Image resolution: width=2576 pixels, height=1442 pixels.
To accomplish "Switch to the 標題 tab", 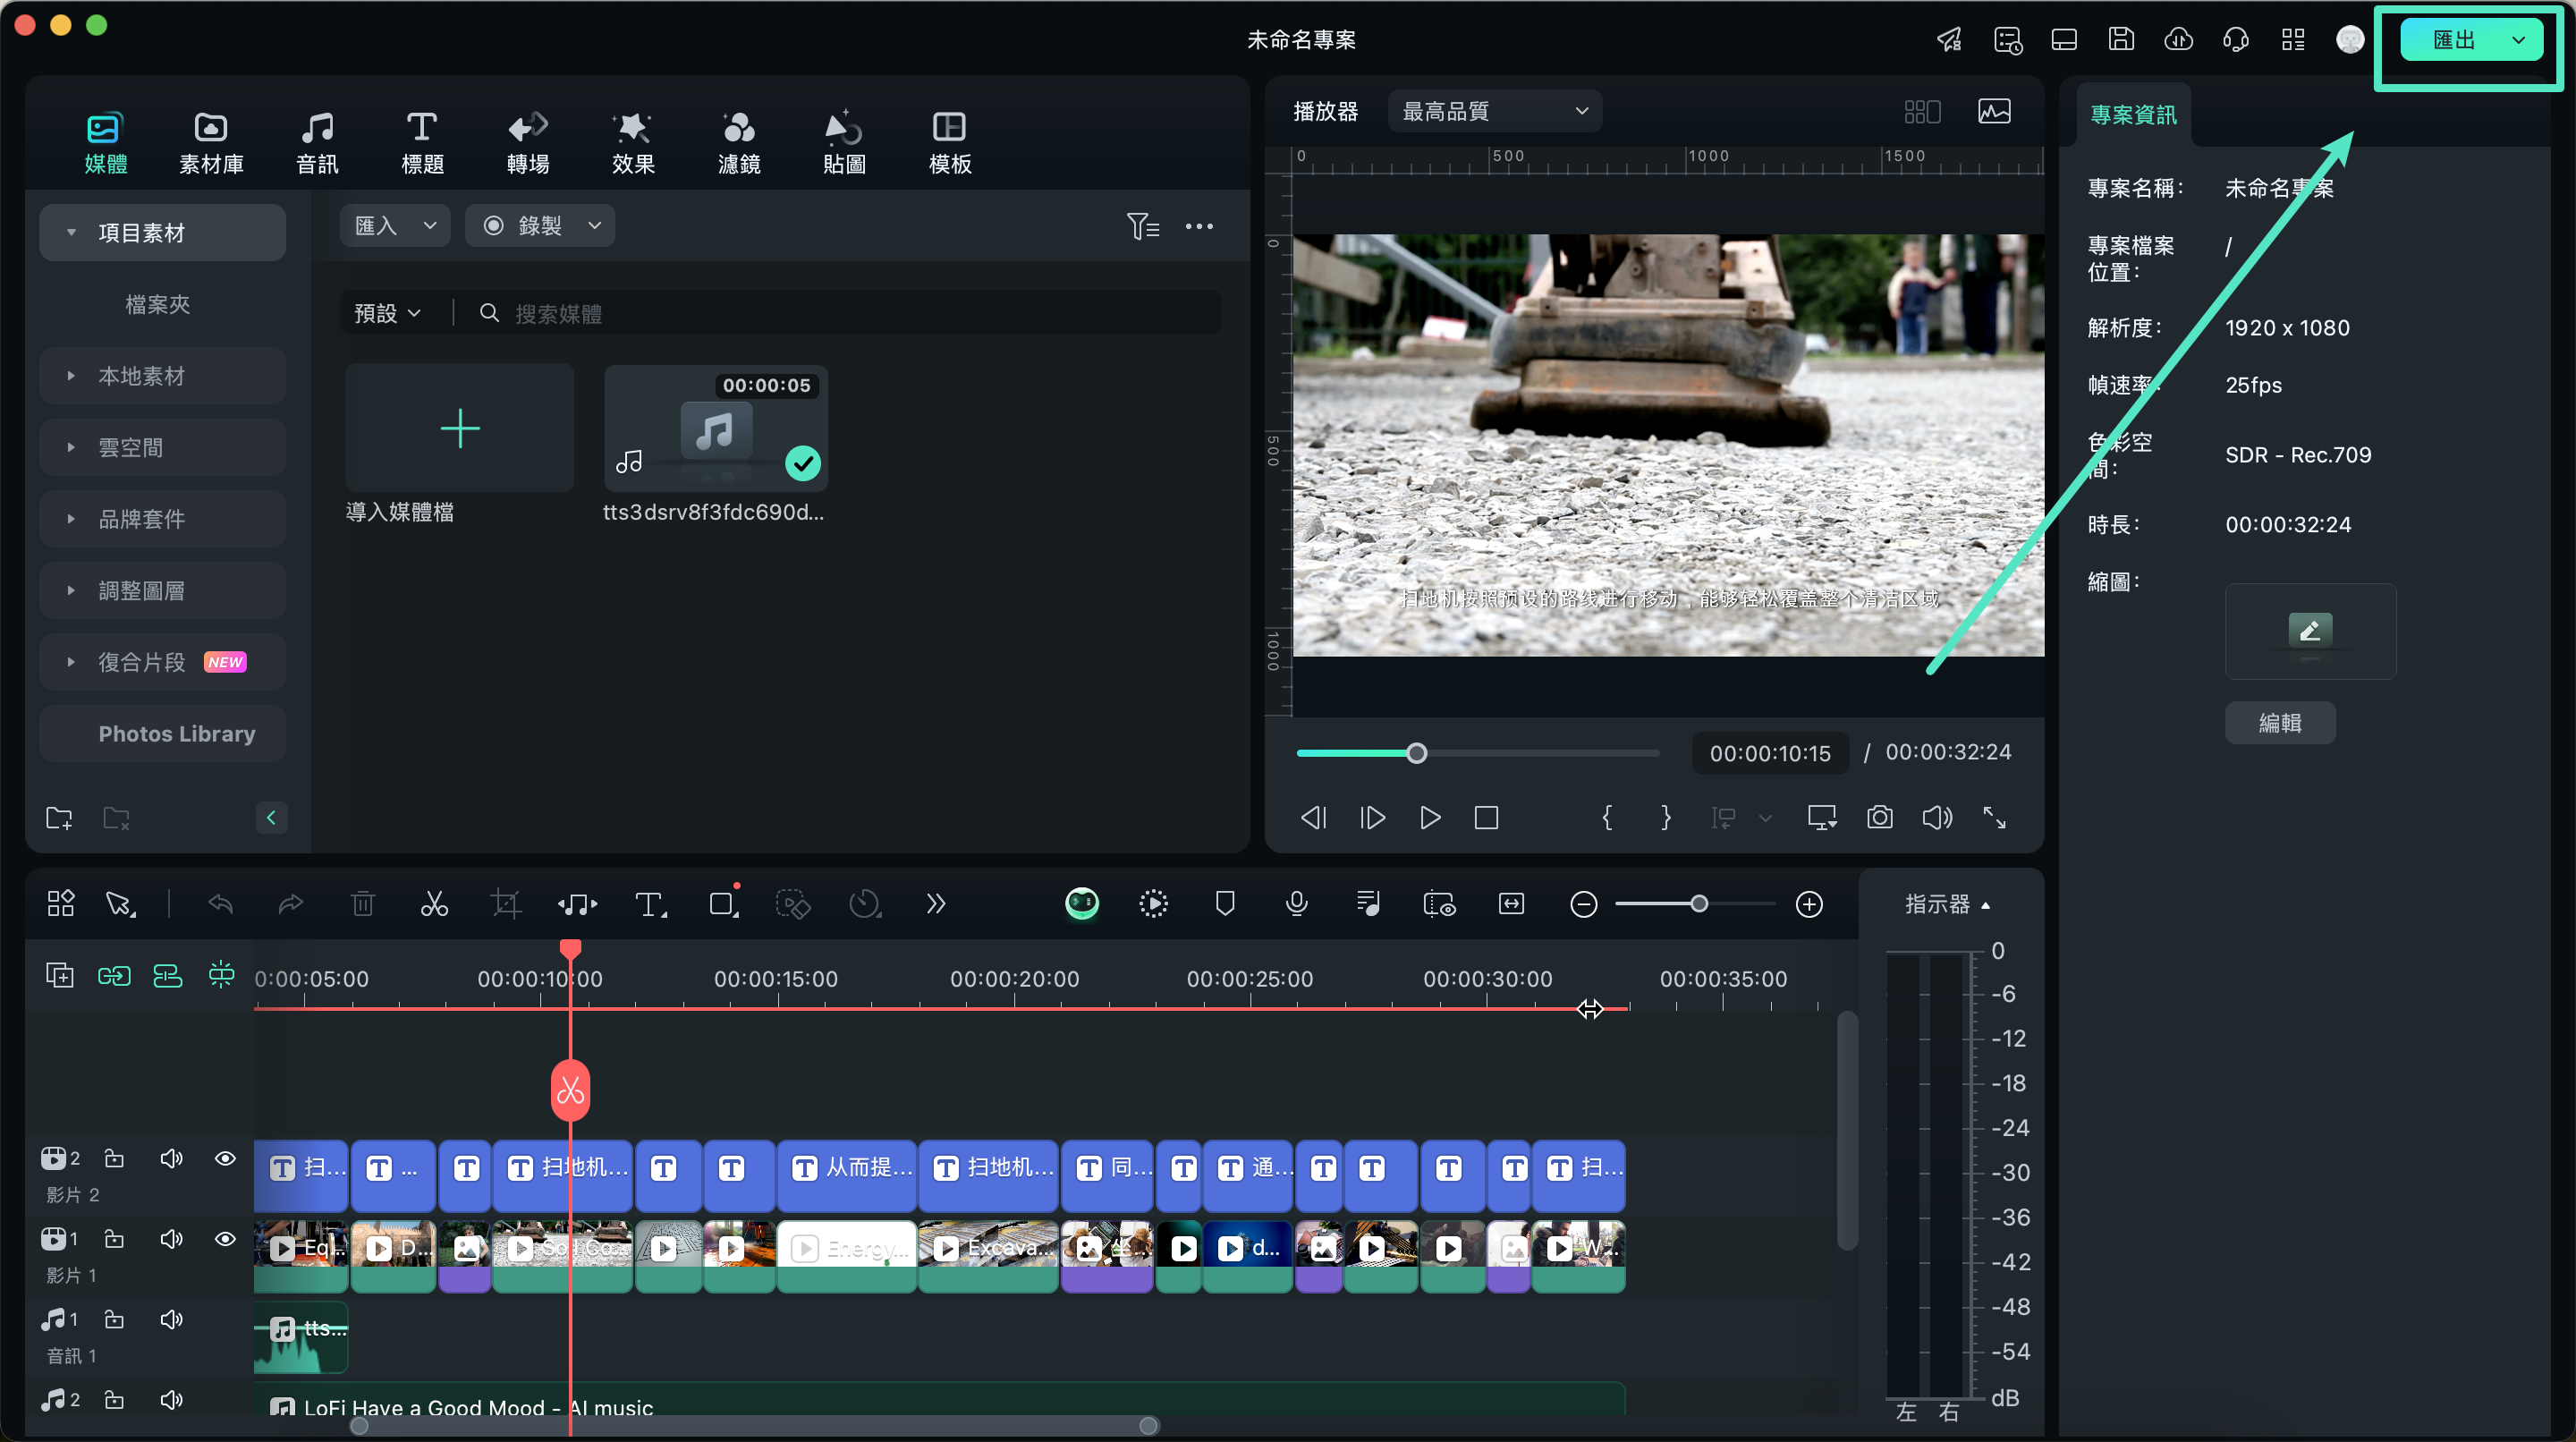I will pos(422,143).
